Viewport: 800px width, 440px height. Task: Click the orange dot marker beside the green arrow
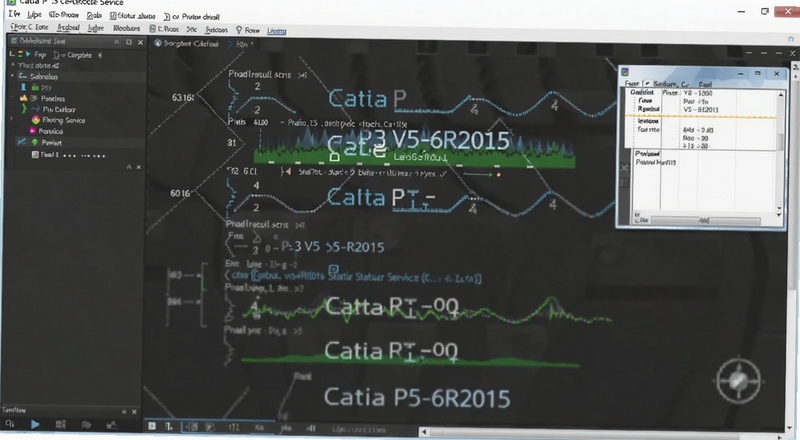click(x=498, y=175)
